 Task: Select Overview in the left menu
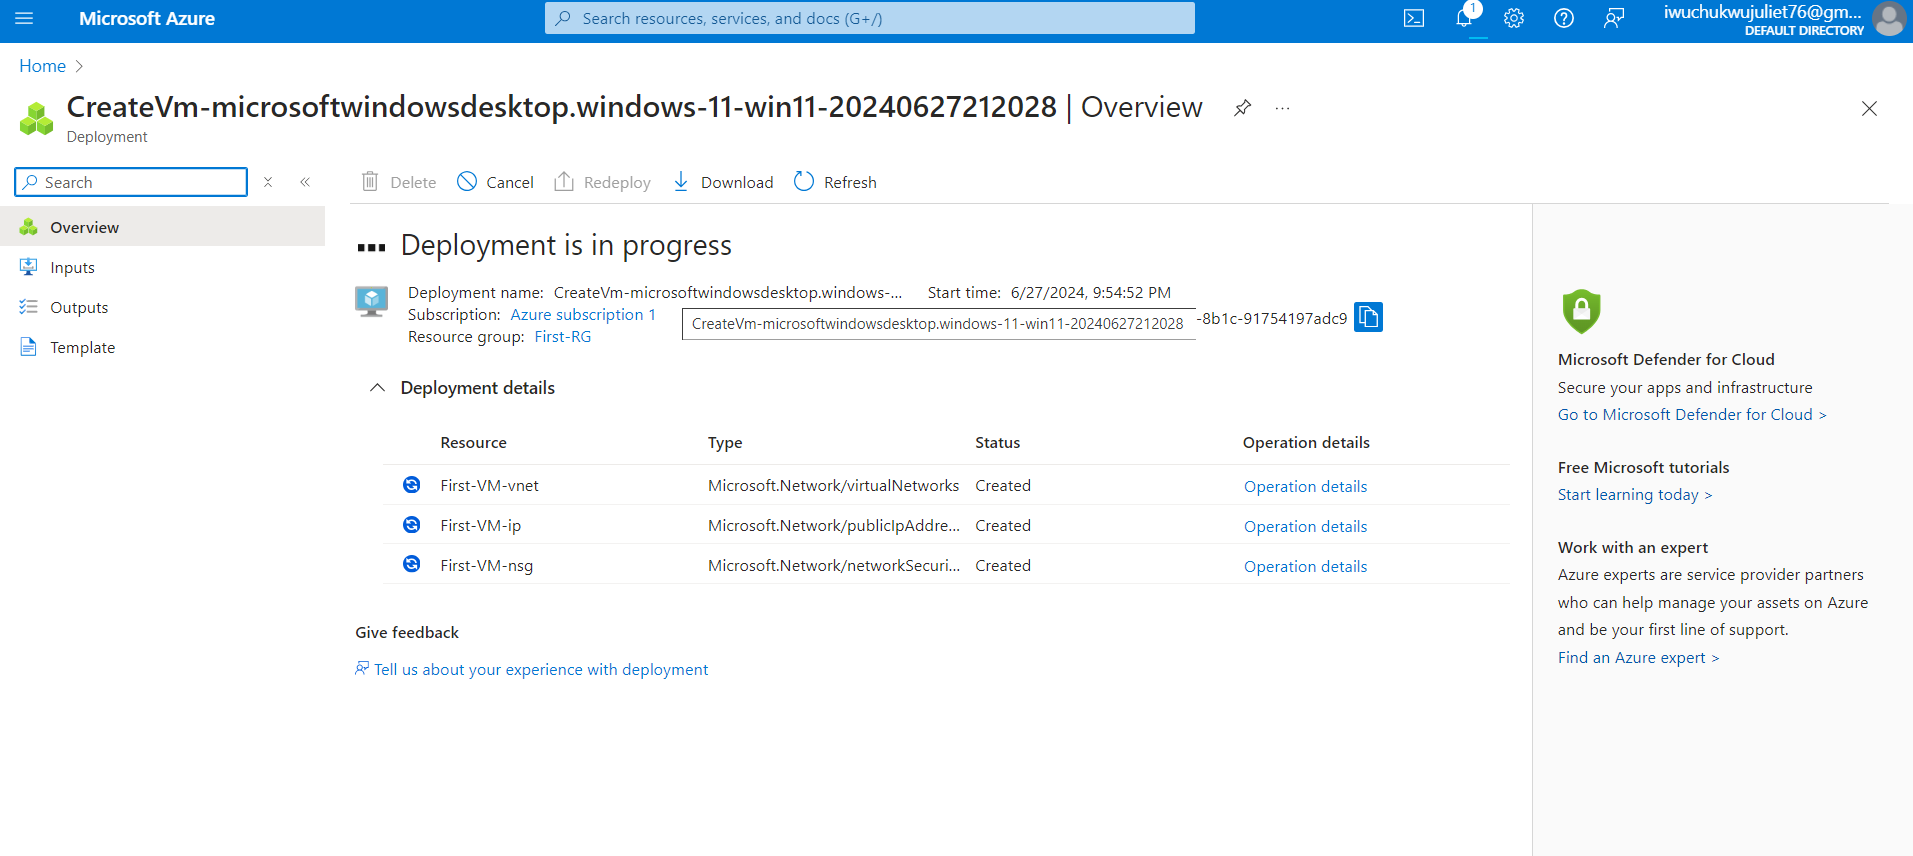coord(162,227)
